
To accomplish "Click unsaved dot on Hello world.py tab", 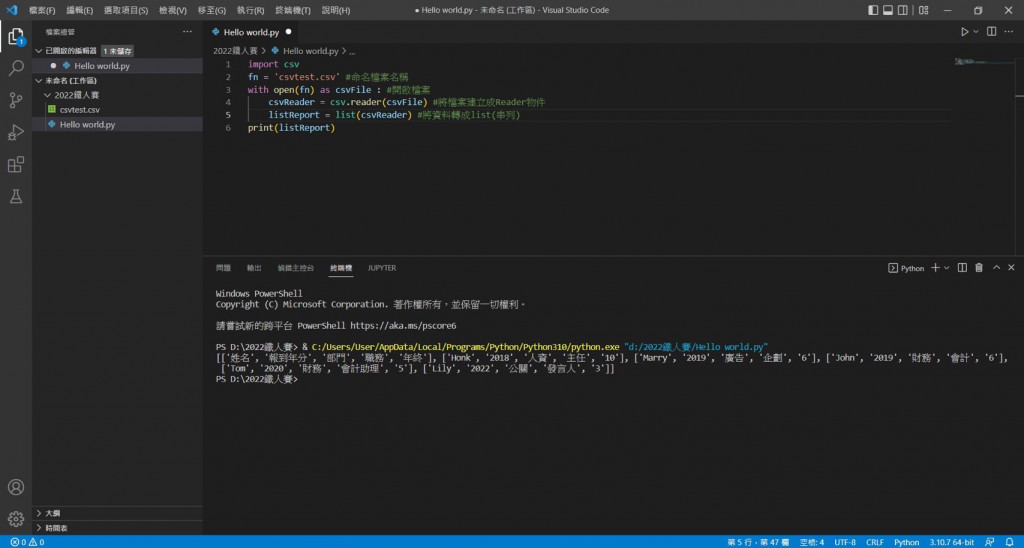I will (288, 31).
